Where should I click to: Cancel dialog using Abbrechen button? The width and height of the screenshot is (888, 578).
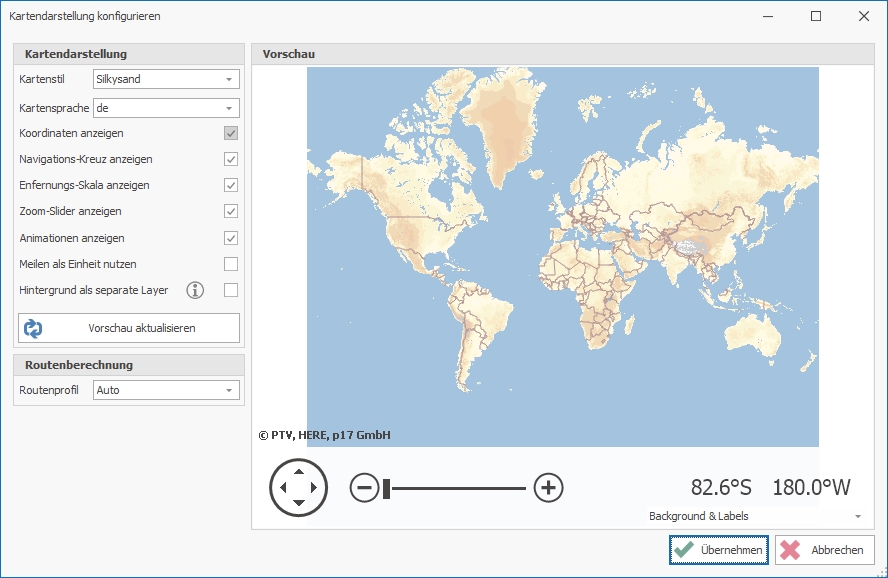pyautogui.click(x=825, y=550)
